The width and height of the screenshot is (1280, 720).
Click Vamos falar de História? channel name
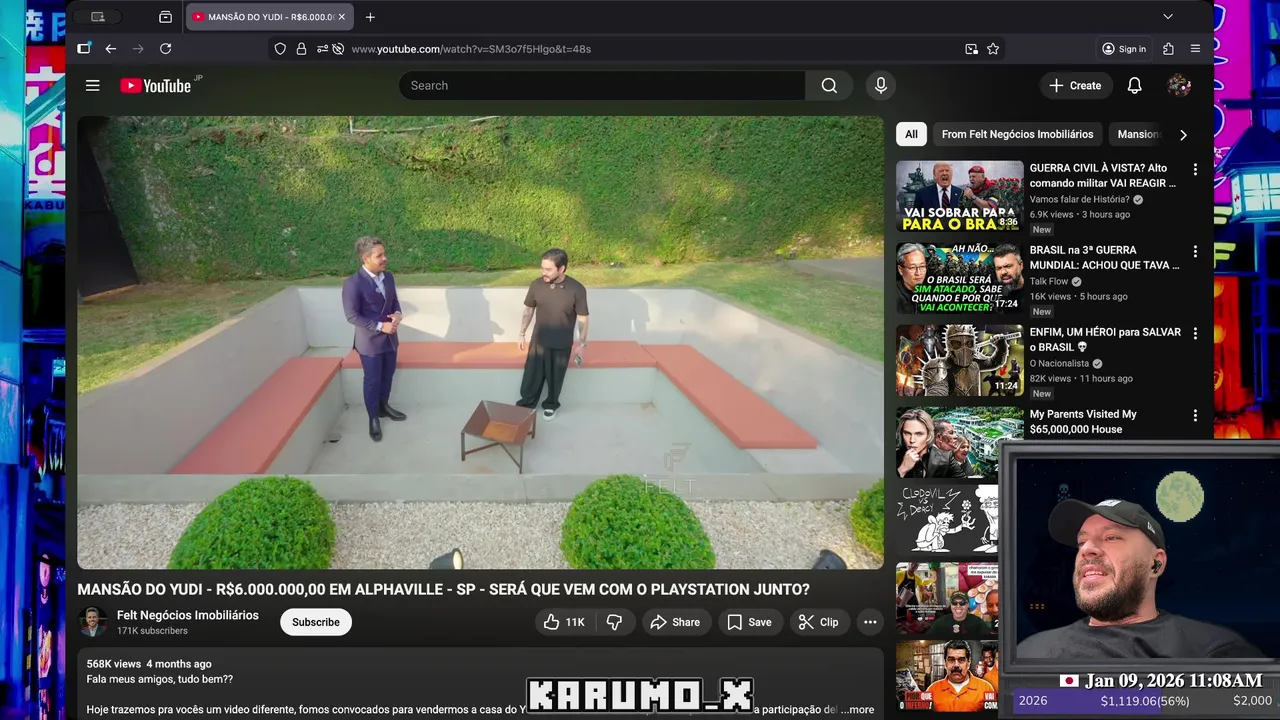click(1080, 200)
